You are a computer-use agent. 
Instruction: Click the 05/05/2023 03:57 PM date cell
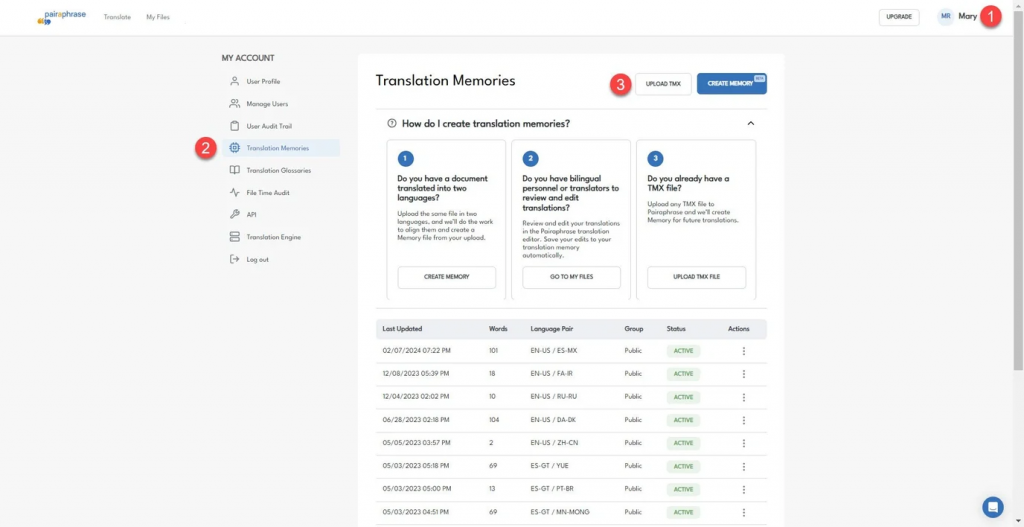pyautogui.click(x=417, y=443)
